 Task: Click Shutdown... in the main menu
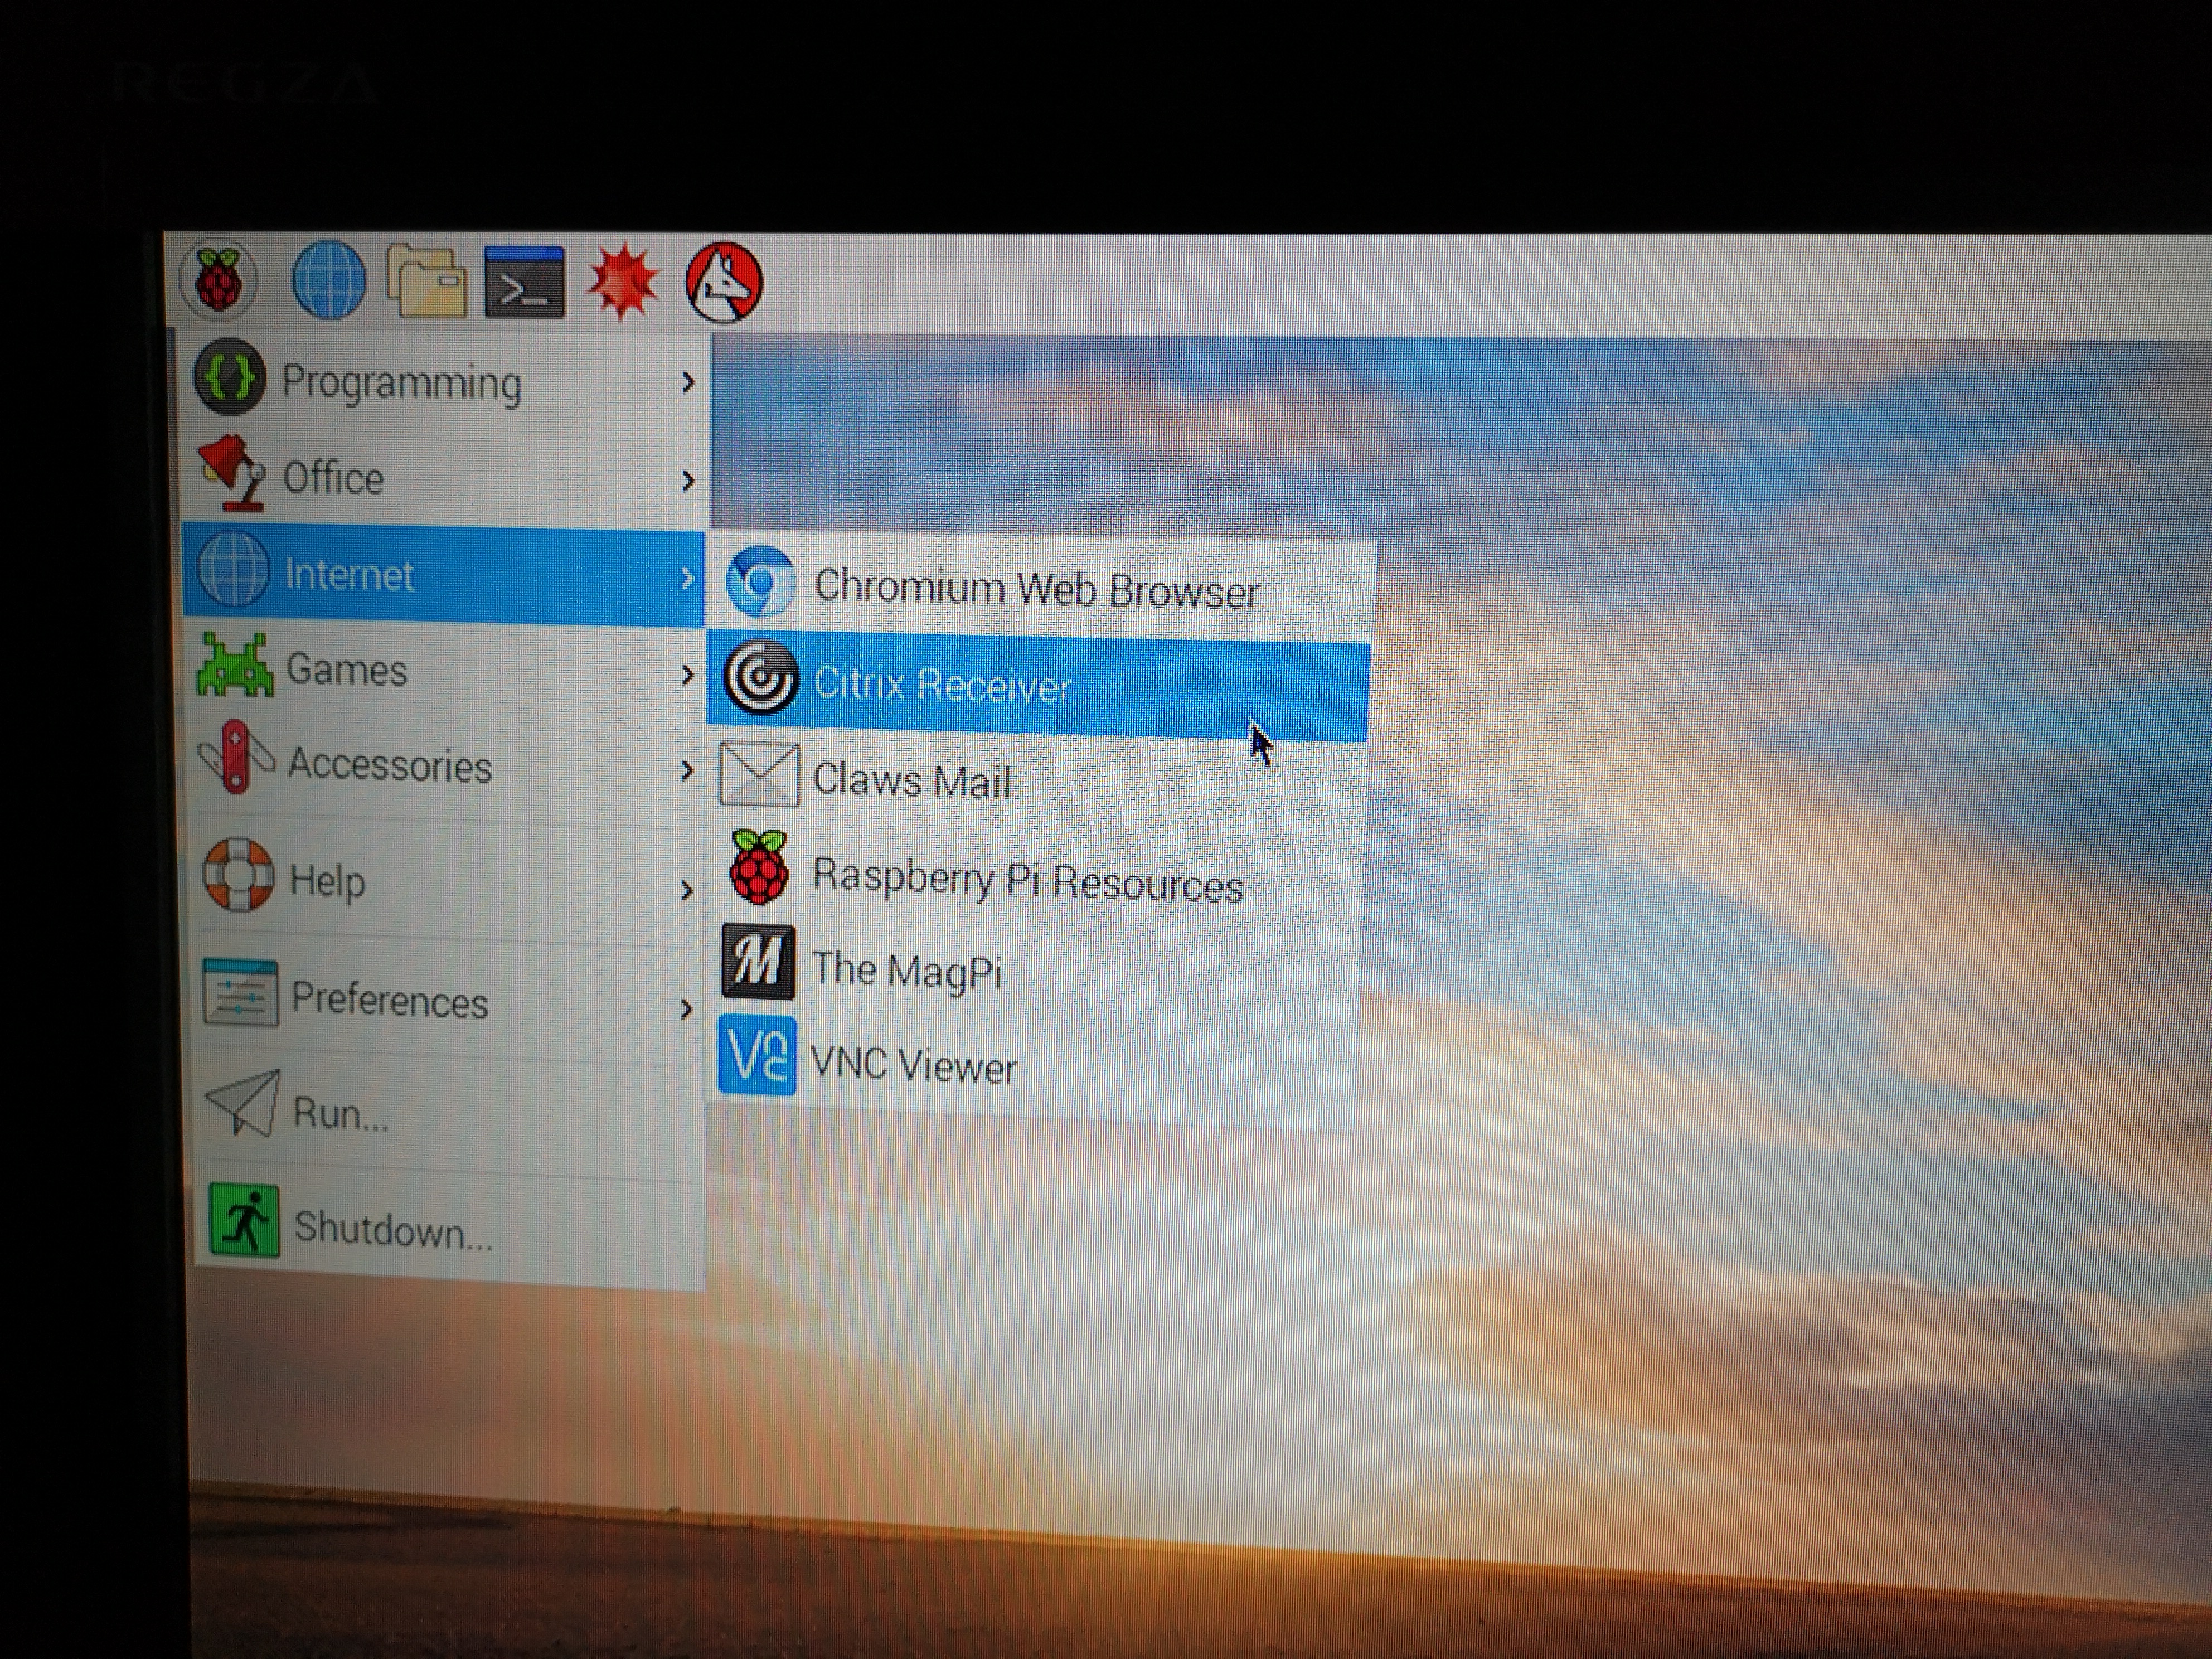pyautogui.click(x=392, y=1229)
